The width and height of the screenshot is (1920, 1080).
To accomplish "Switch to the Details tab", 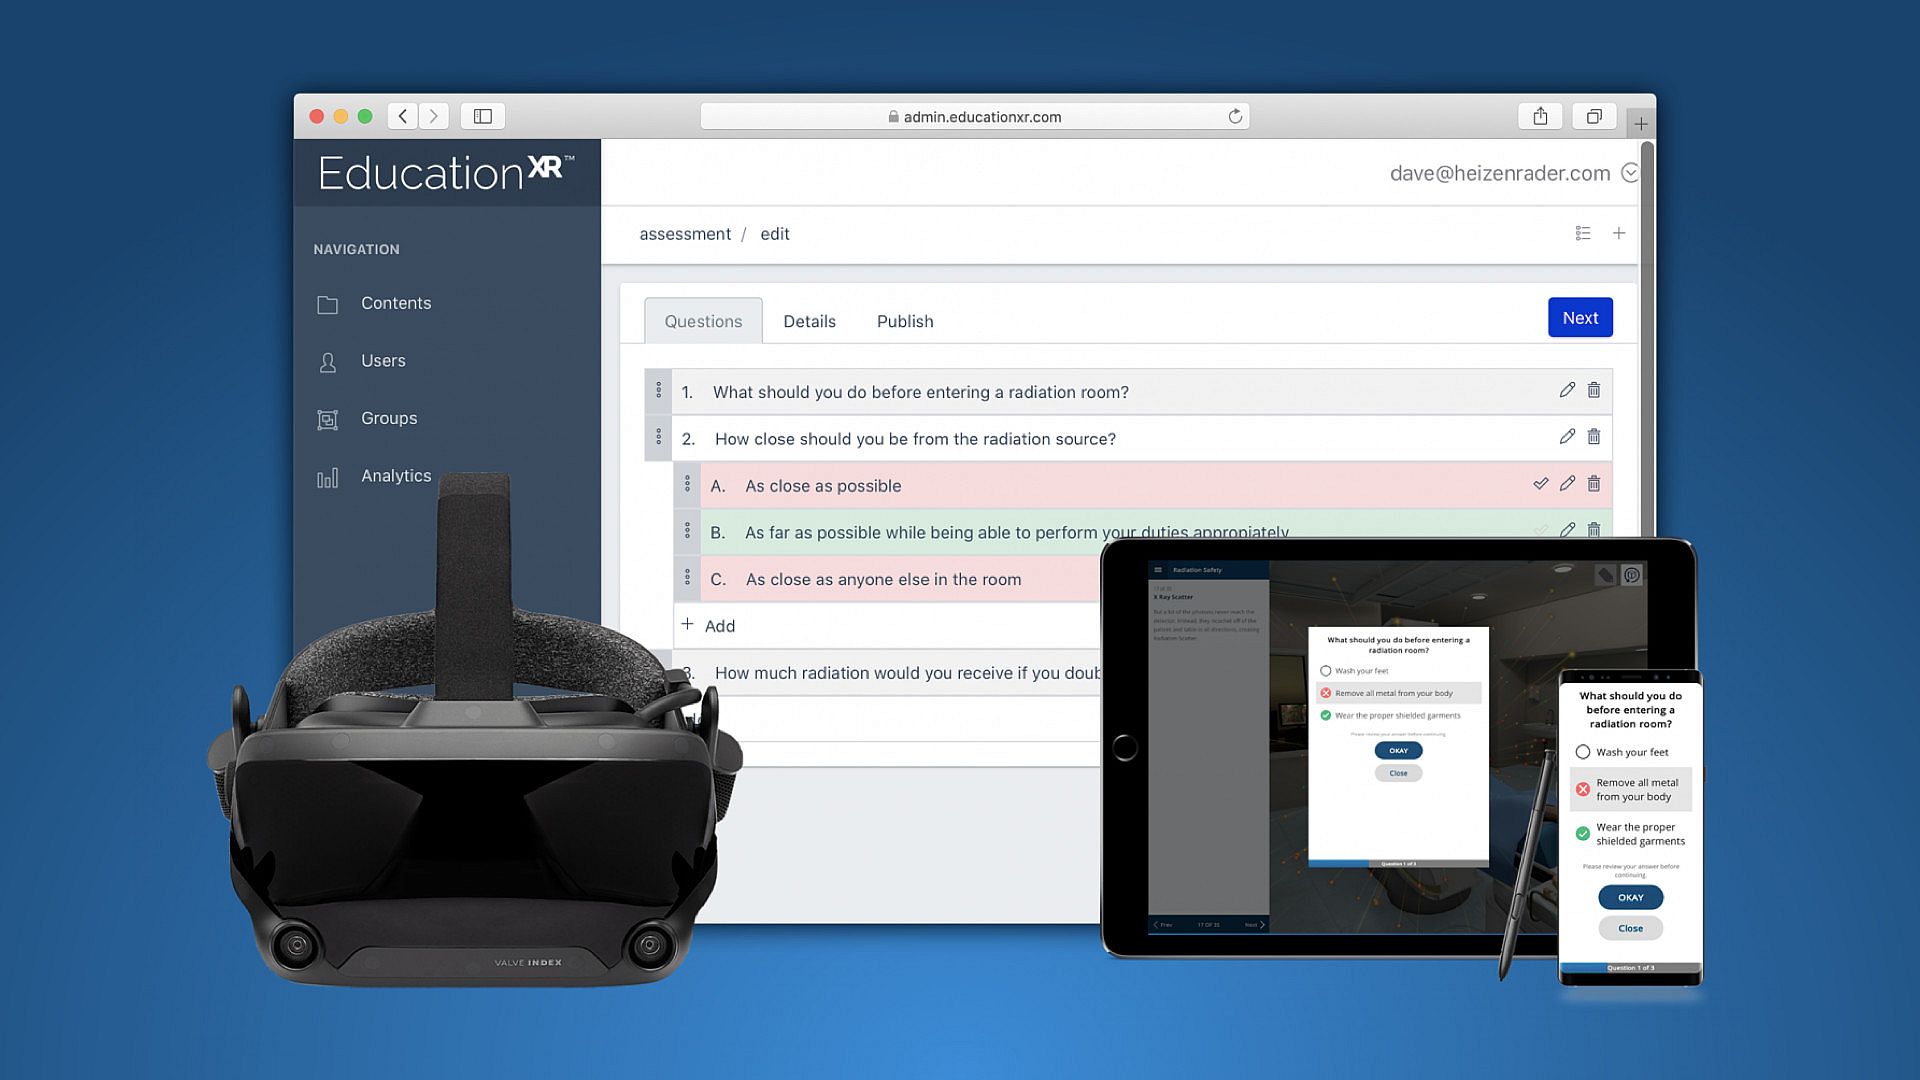I will [809, 321].
